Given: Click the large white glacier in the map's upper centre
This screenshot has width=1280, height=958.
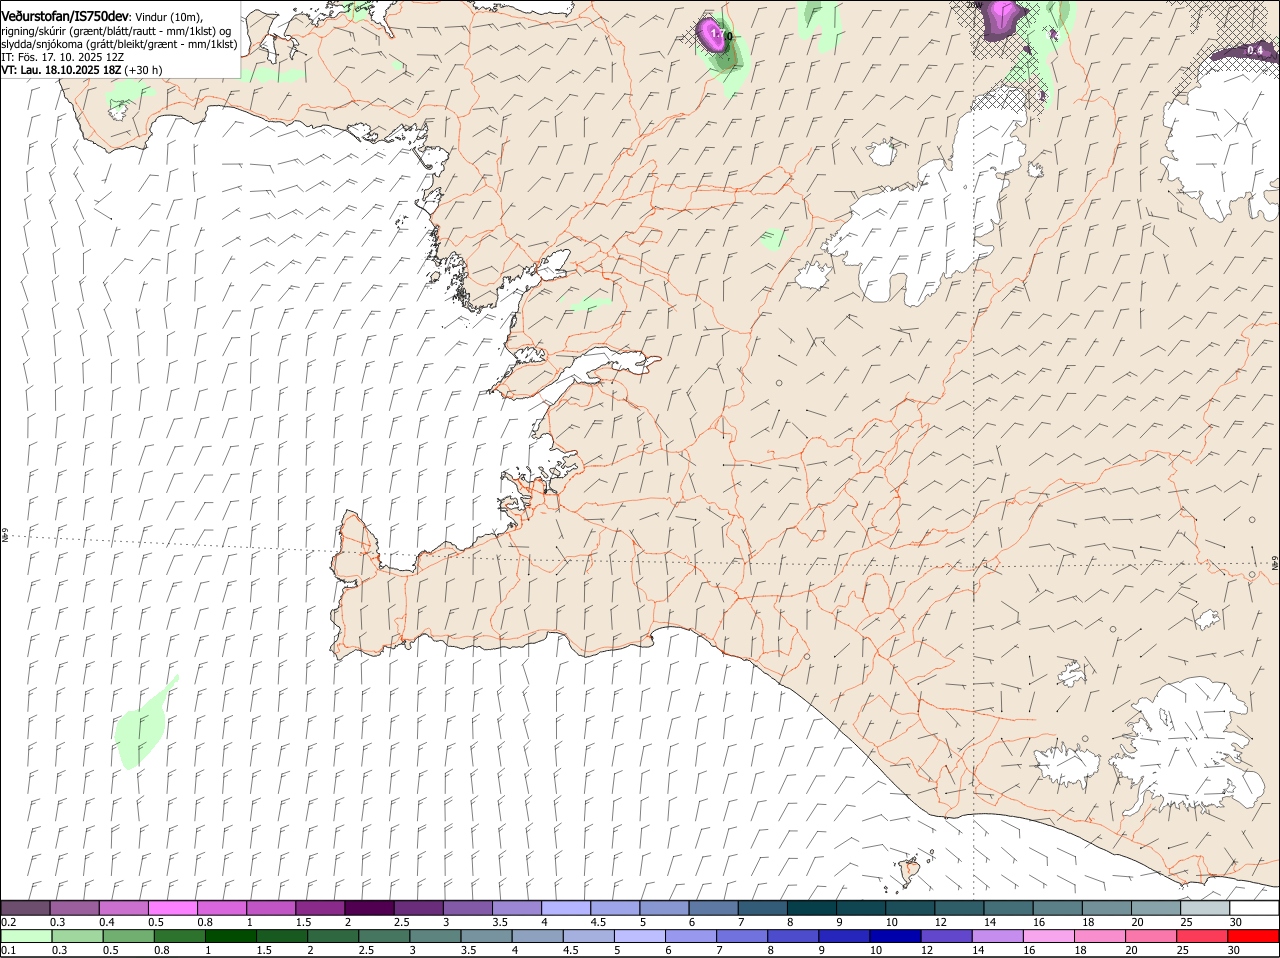Looking at the screenshot, I should click(930, 215).
